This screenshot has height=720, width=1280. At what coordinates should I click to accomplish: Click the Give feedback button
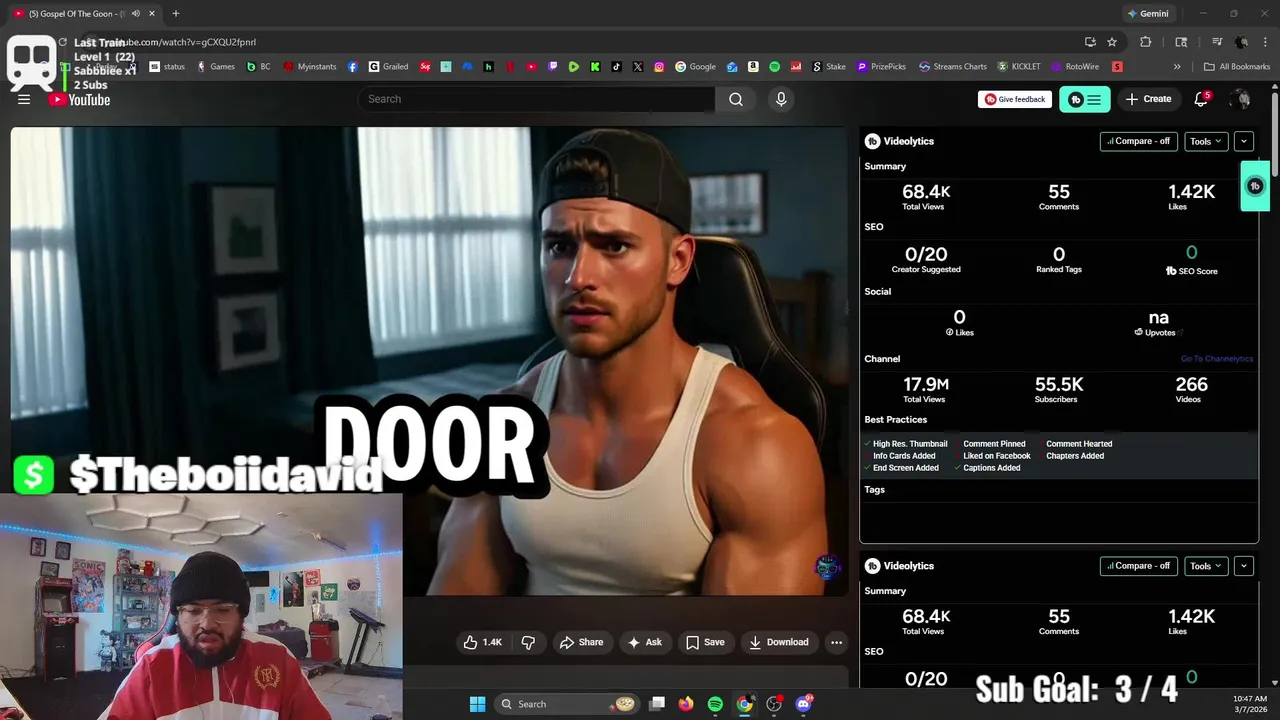click(1014, 99)
